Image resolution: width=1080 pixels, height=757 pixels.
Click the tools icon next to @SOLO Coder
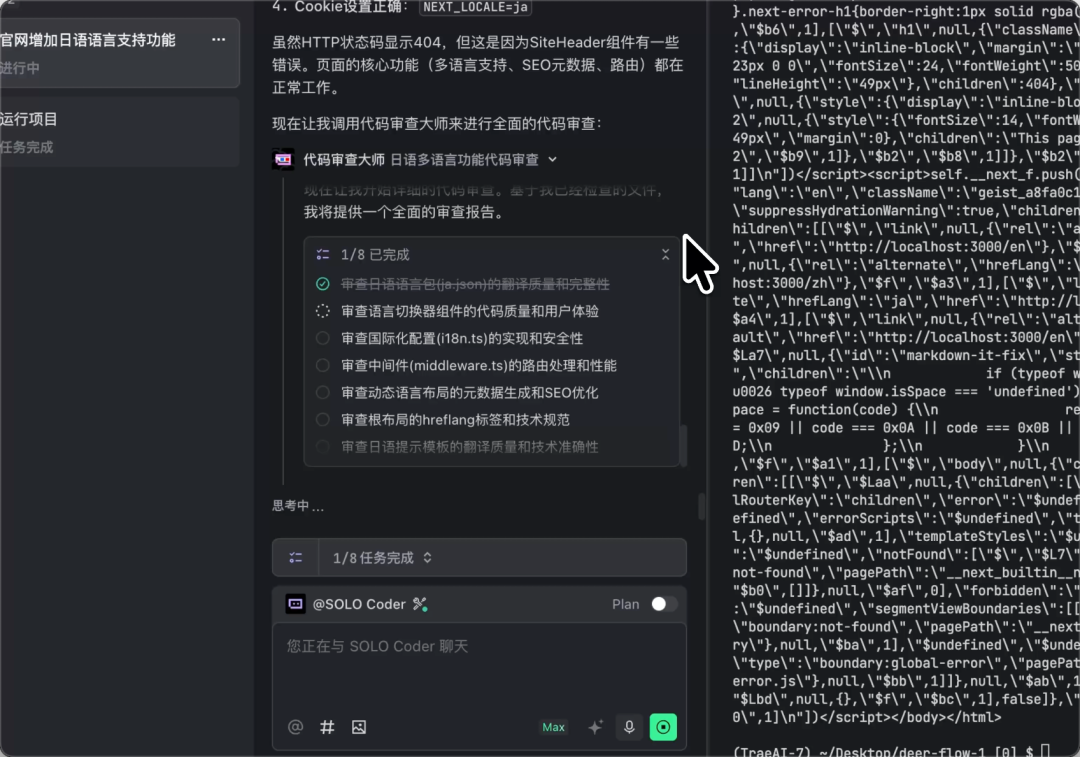point(419,604)
